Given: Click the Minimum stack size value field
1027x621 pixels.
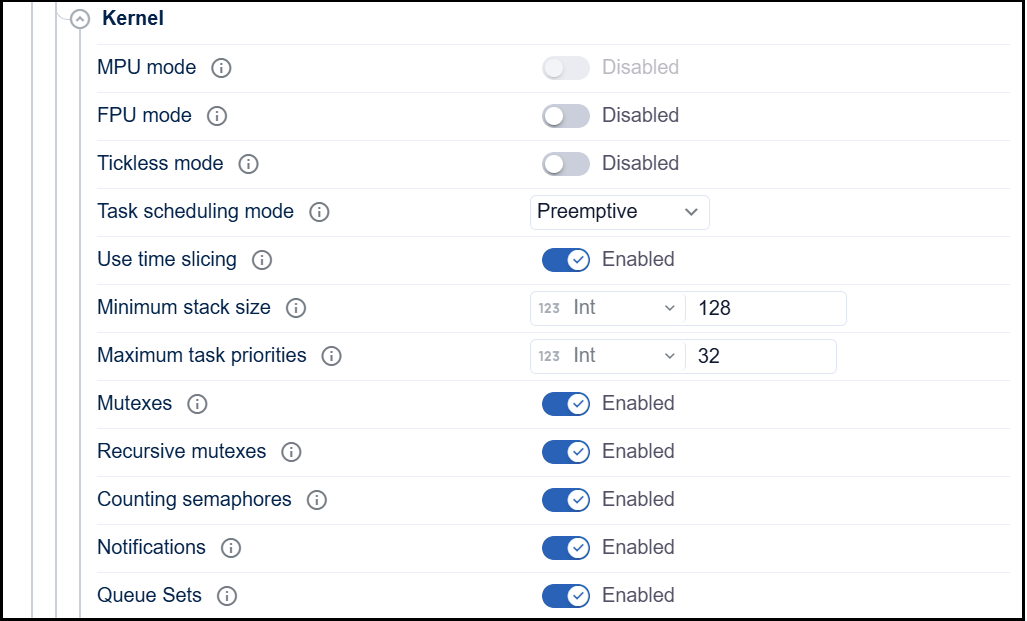Looking at the screenshot, I should point(765,308).
